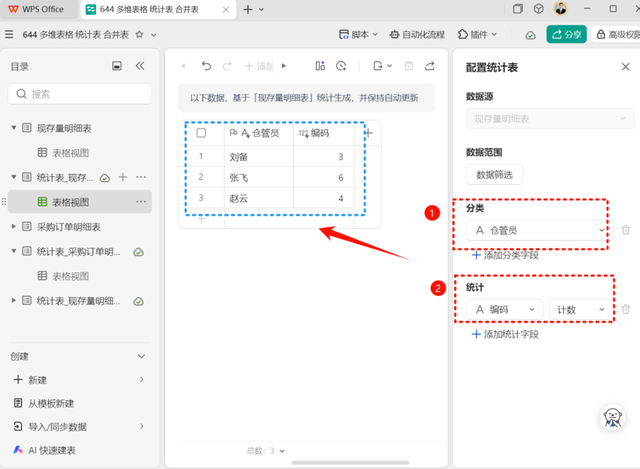Click cloud icon next to 统计表_现存量明细
The width and height of the screenshot is (640, 469).
coord(139,301)
